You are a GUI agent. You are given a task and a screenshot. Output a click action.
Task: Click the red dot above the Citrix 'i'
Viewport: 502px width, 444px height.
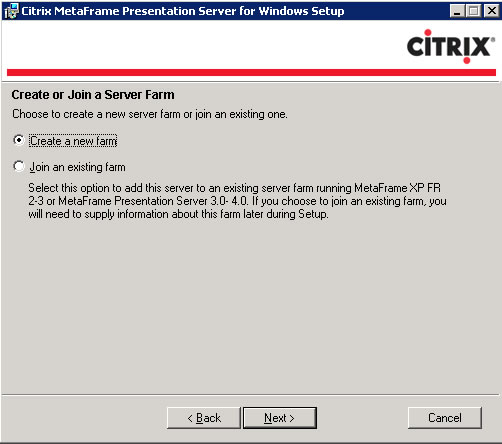pos(428,32)
